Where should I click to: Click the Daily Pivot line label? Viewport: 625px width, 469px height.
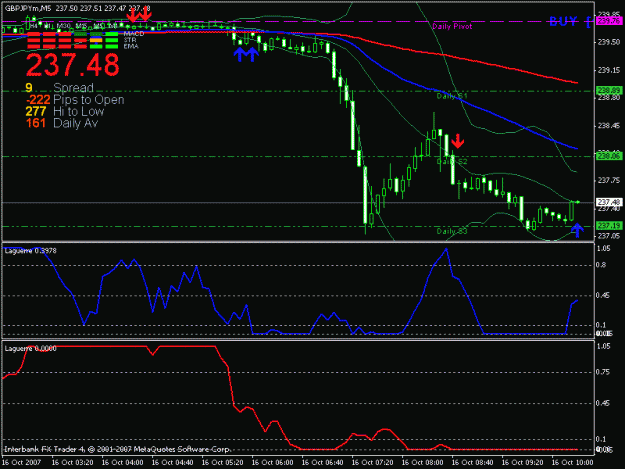point(452,26)
